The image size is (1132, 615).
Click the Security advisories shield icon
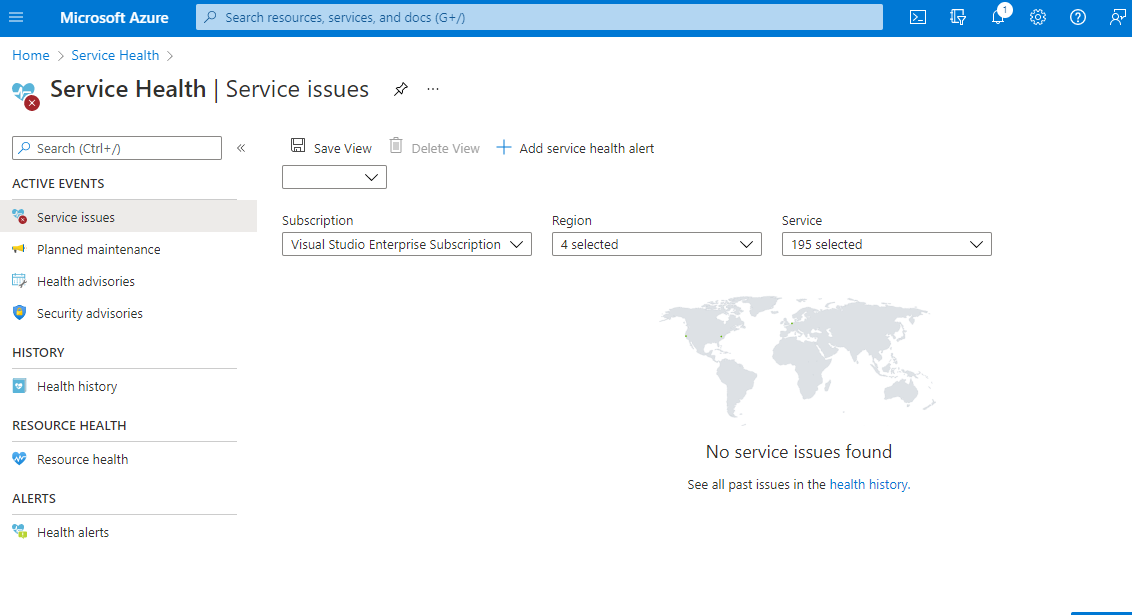tap(19, 313)
